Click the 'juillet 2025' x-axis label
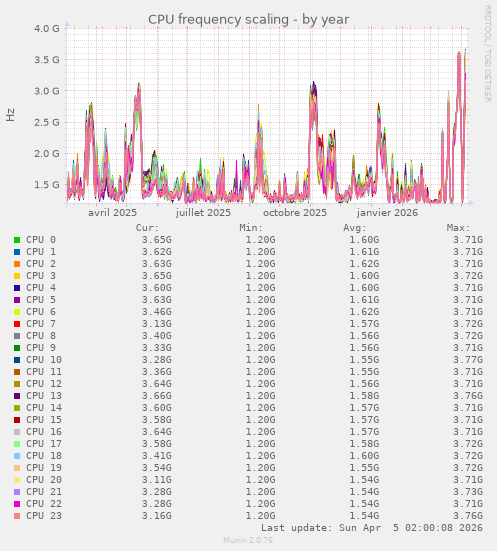497x551 pixels. [x=204, y=213]
